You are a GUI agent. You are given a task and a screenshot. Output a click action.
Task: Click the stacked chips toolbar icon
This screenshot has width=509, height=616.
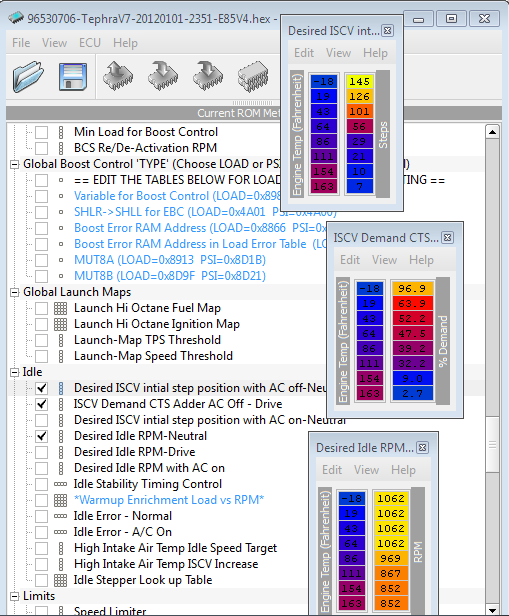[x=253, y=76]
